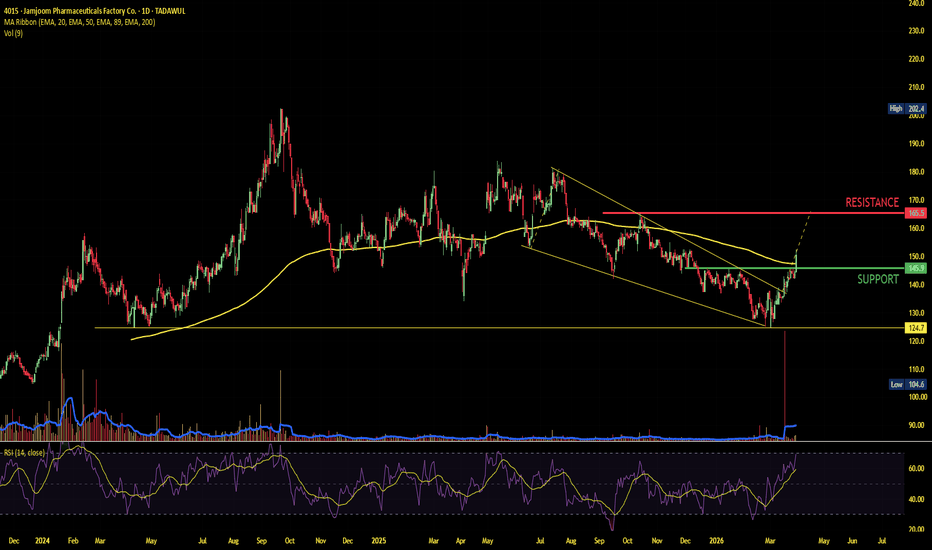Select the green horizontal support line
The height and width of the screenshot is (550, 932).
tap(840, 268)
